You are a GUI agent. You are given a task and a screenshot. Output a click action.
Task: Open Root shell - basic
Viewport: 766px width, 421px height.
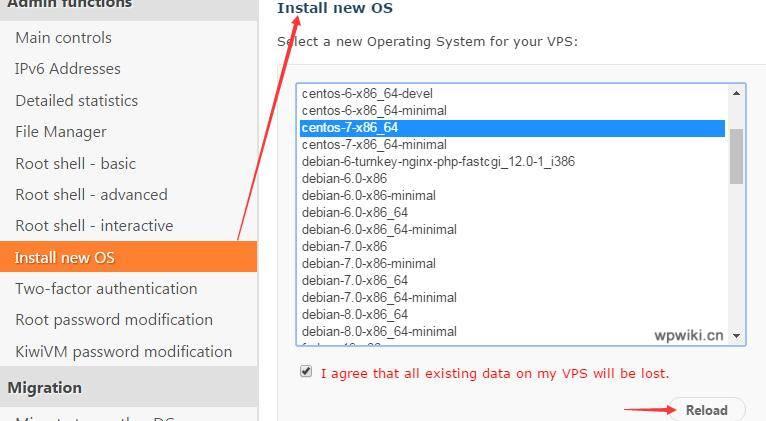point(76,164)
